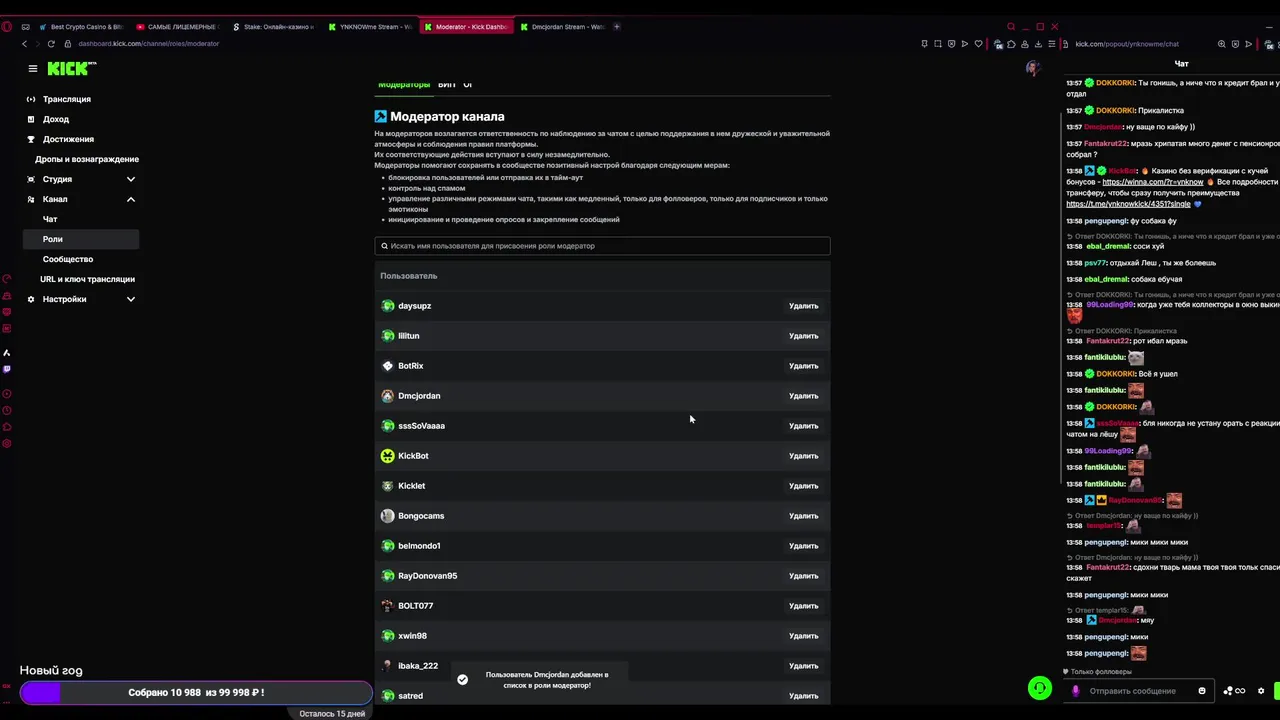This screenshot has width=1280, height=720.
Task: Switch to the Модераторы tab
Action: tap(404, 85)
